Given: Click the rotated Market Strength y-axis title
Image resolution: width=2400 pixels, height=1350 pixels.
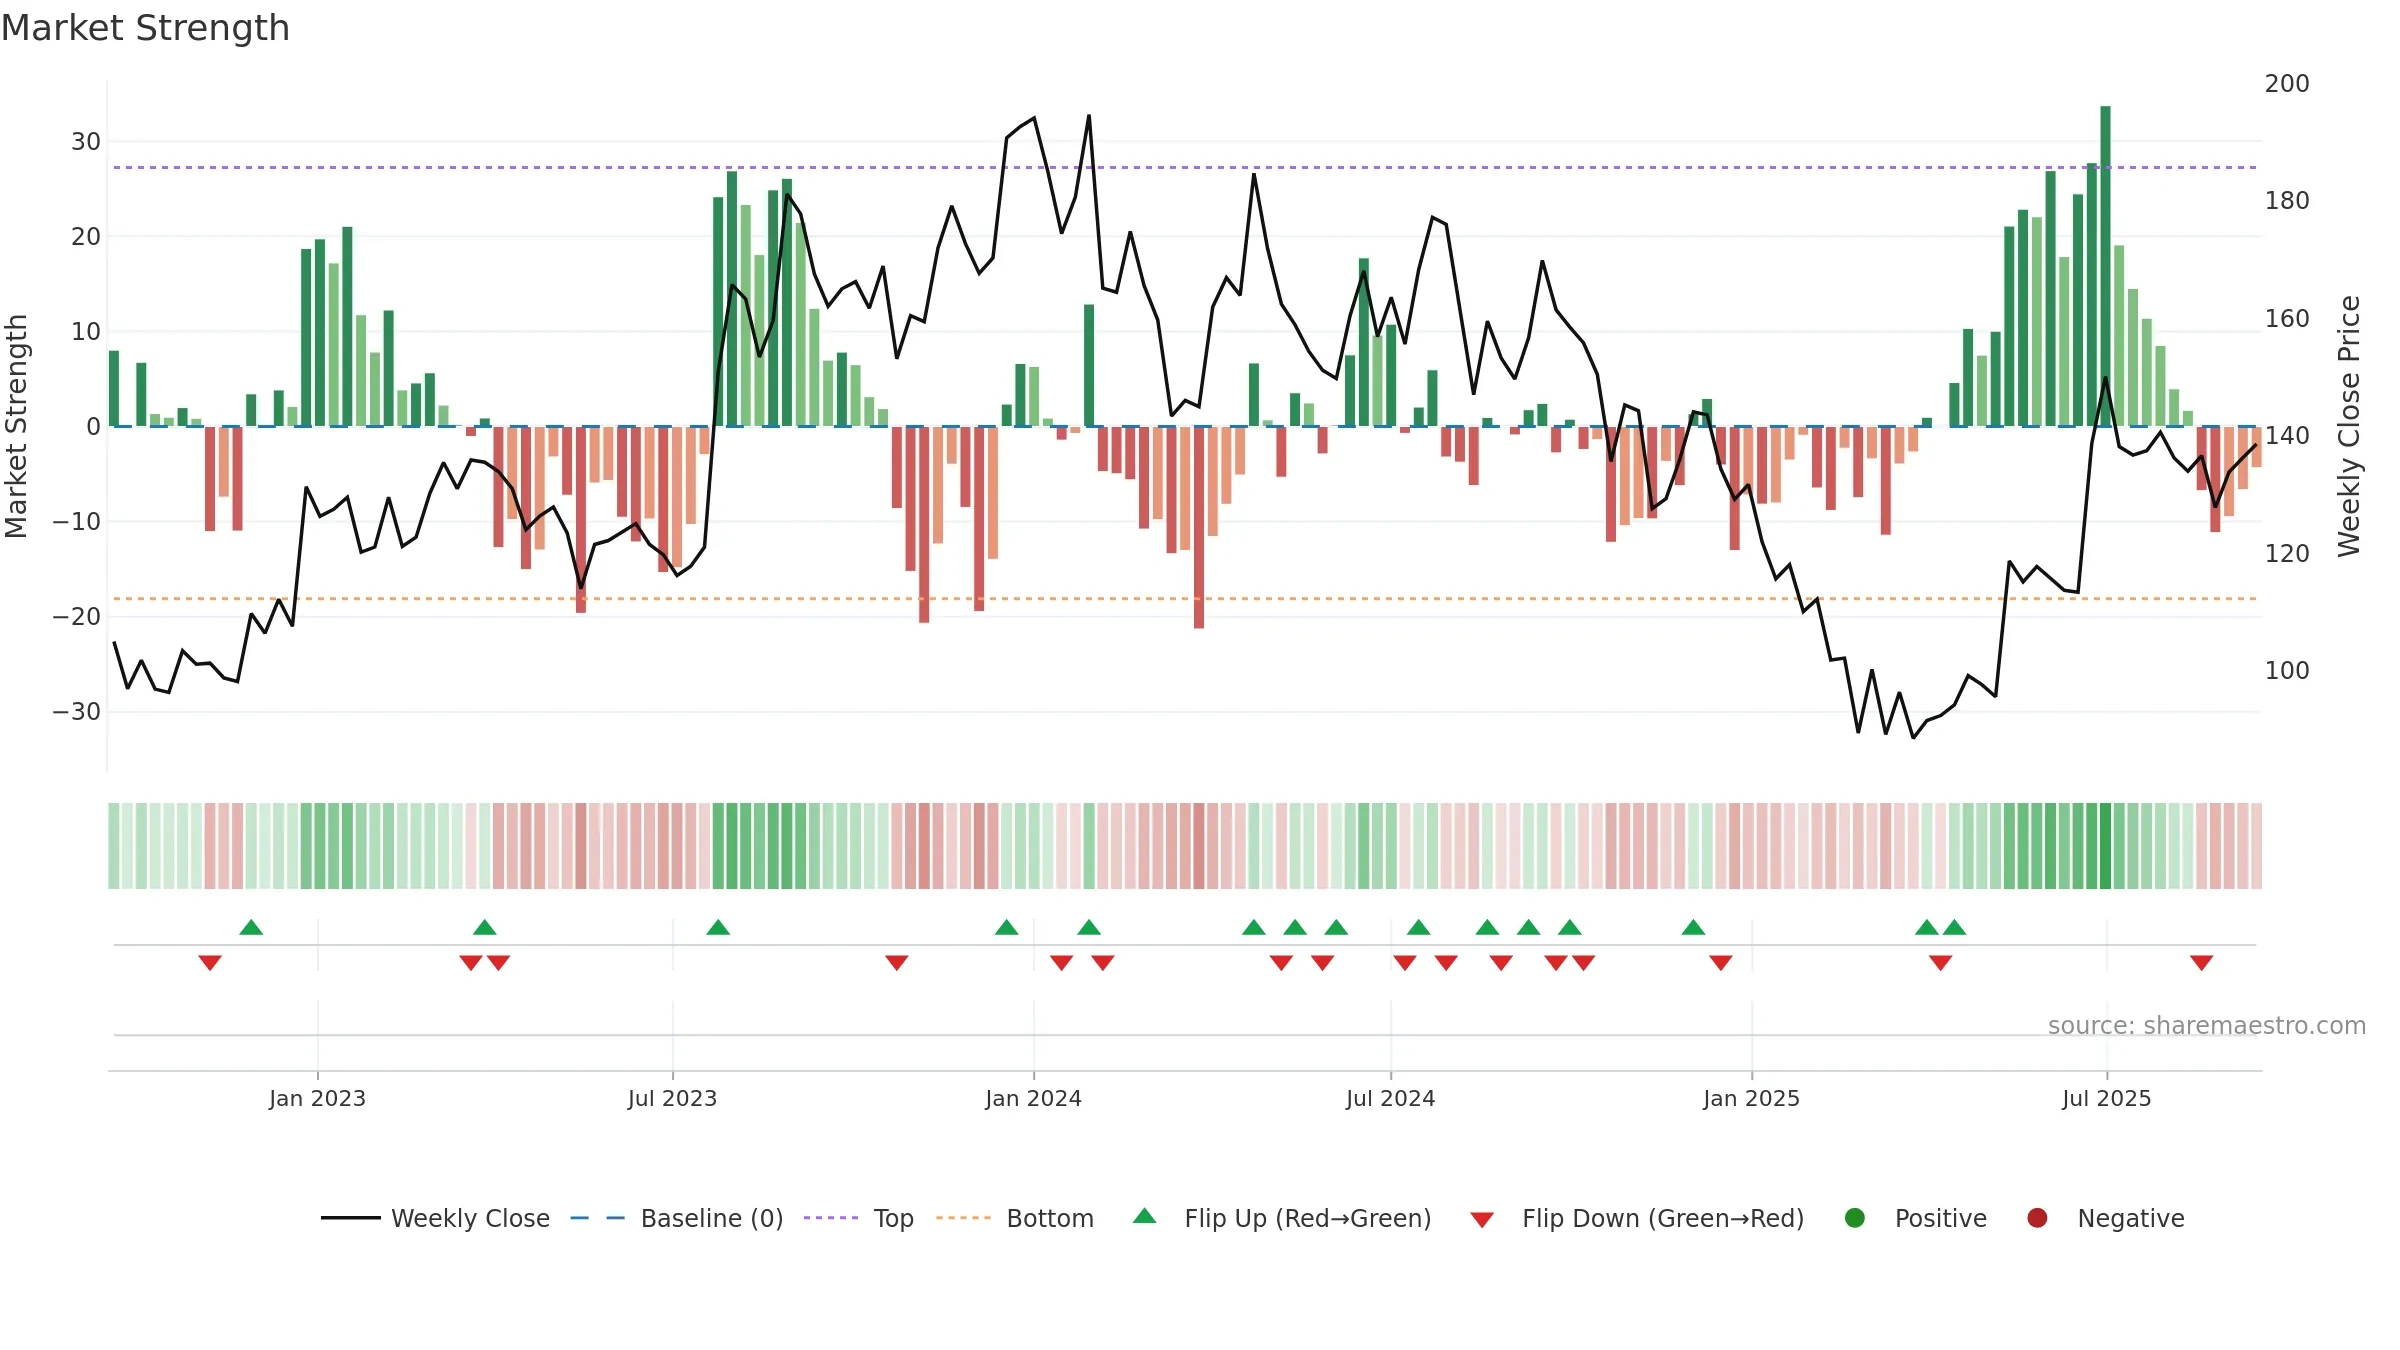Looking at the screenshot, I should [x=16, y=426].
